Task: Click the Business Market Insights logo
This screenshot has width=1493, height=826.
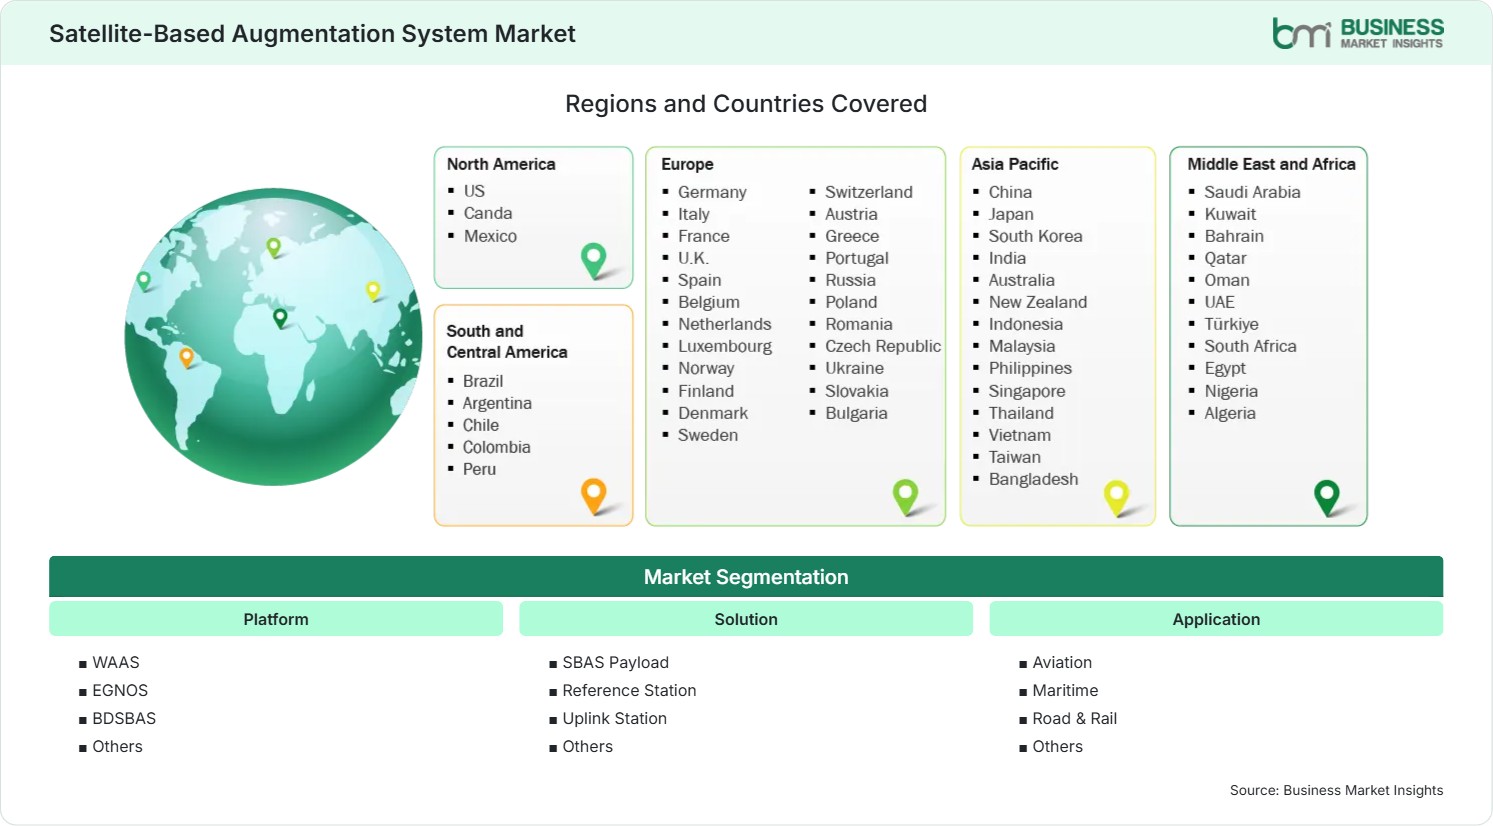Action: [1358, 33]
